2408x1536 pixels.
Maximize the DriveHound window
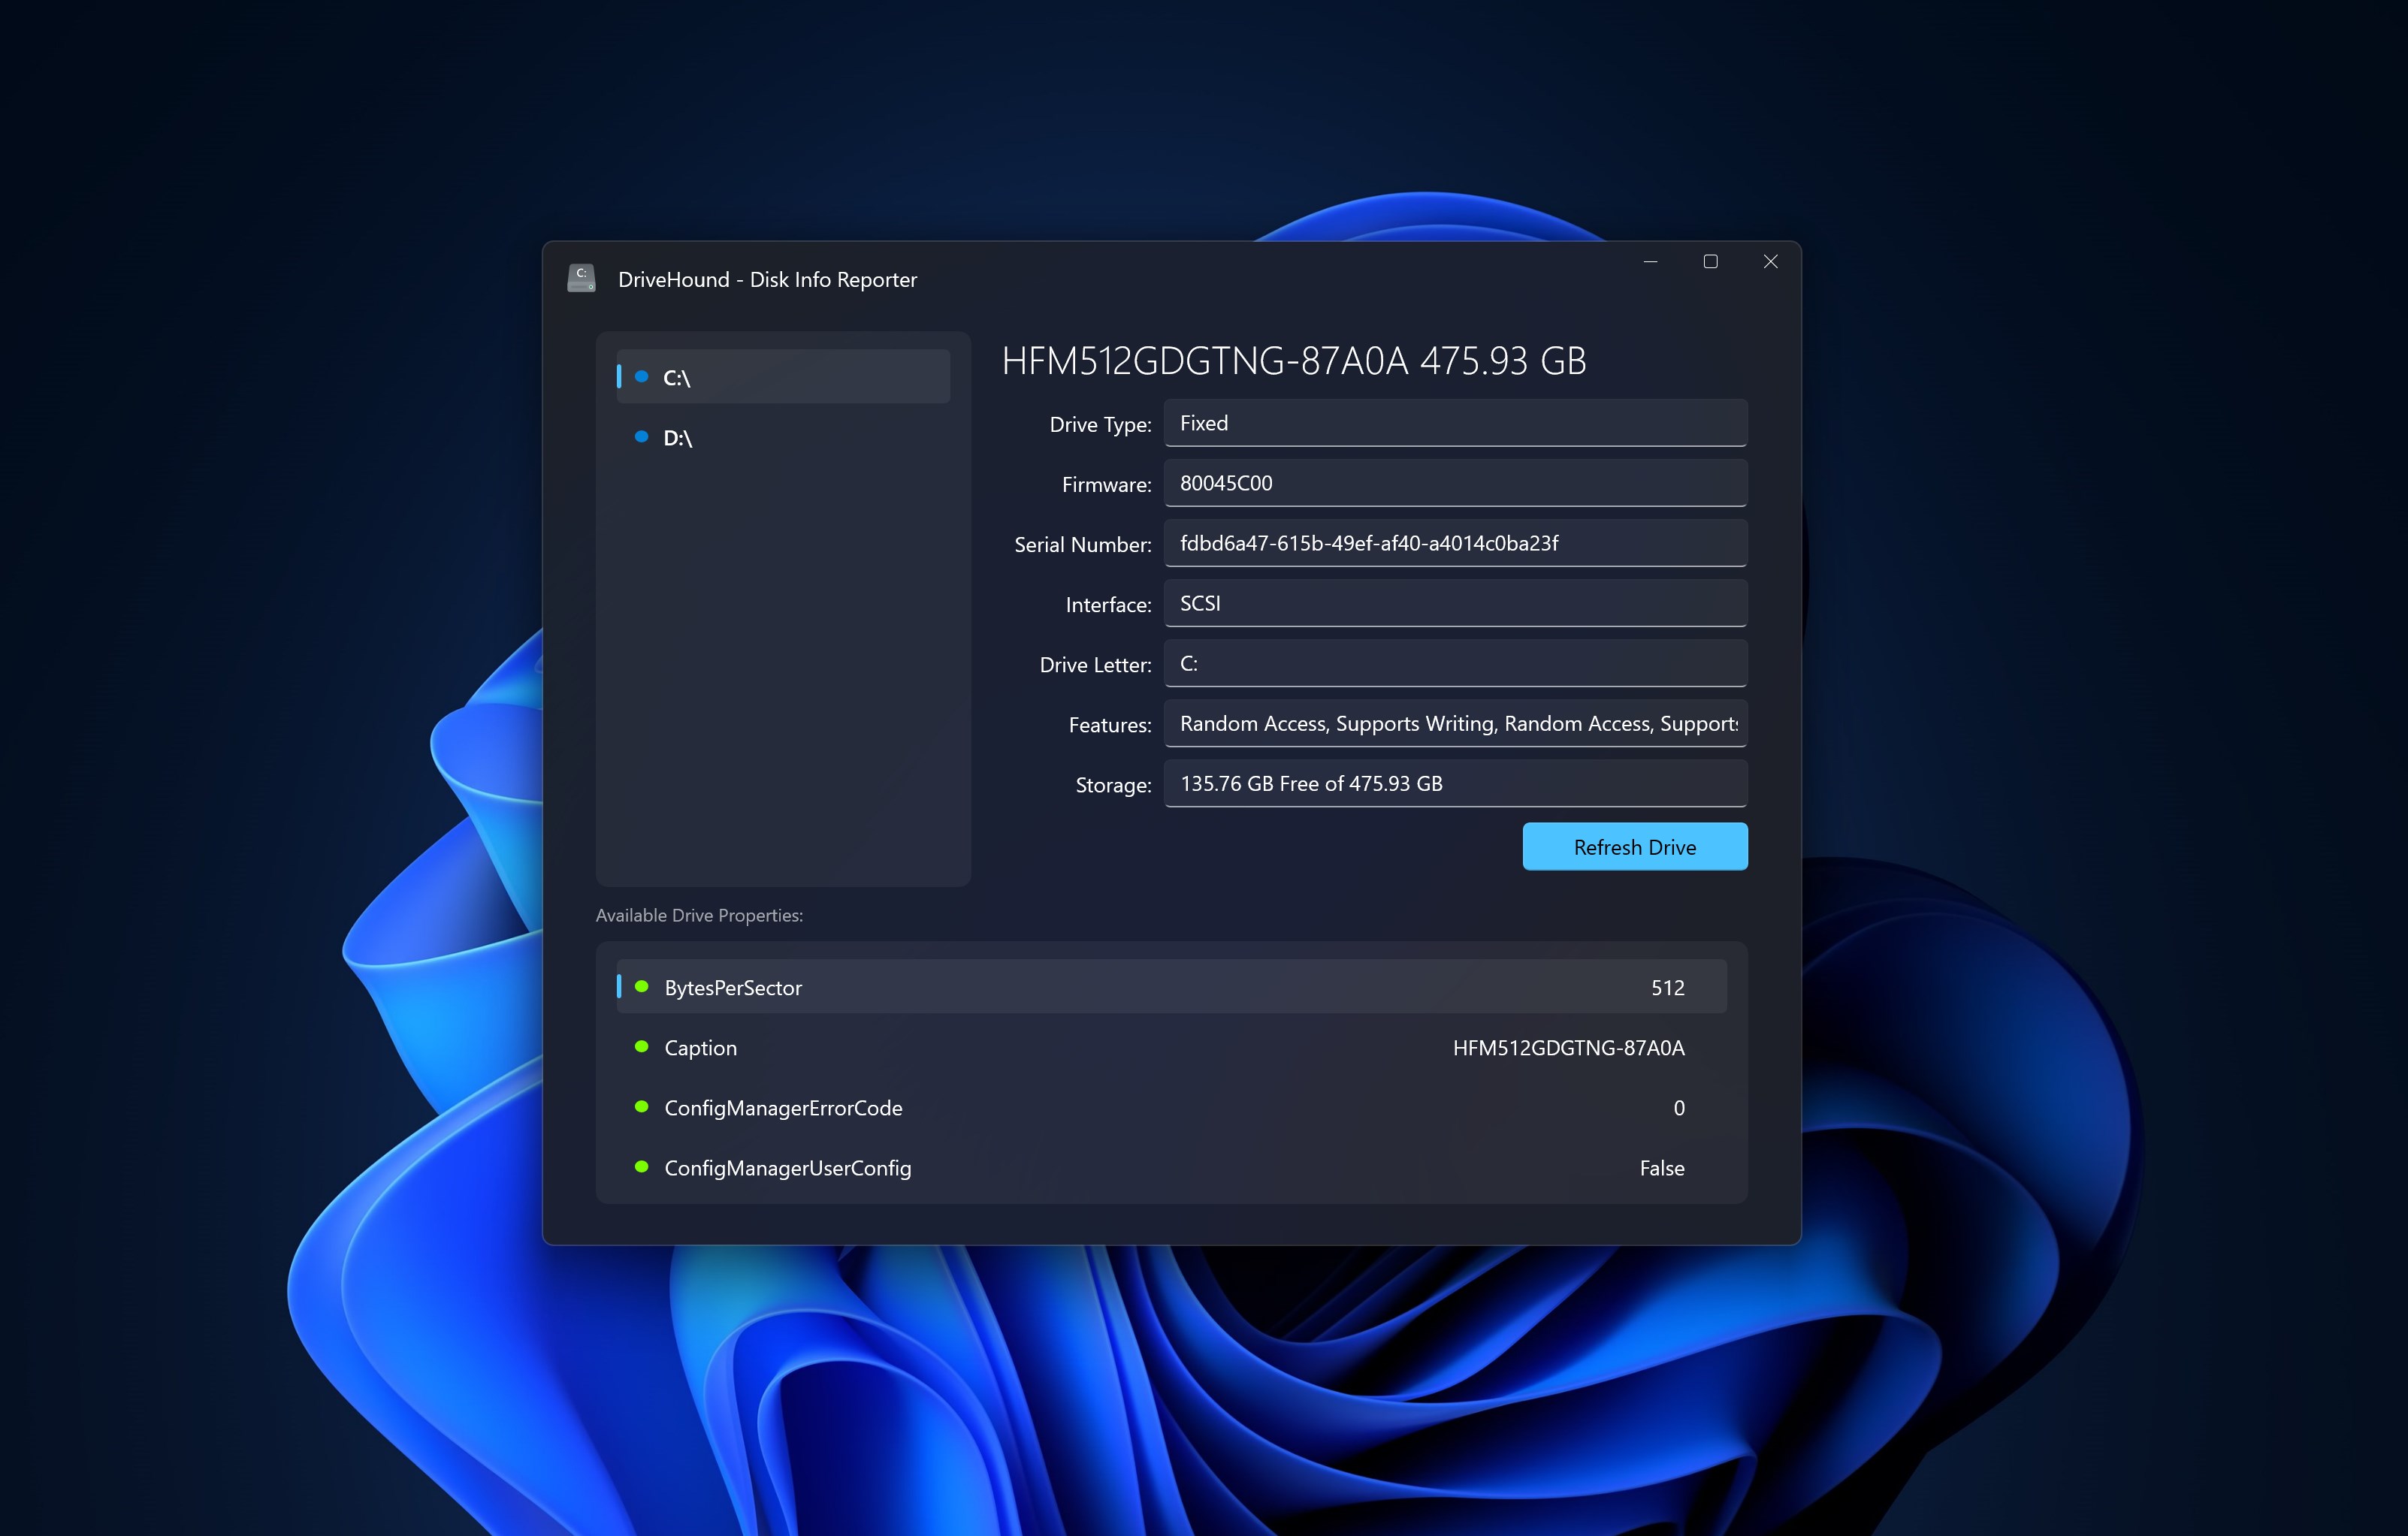[1710, 261]
